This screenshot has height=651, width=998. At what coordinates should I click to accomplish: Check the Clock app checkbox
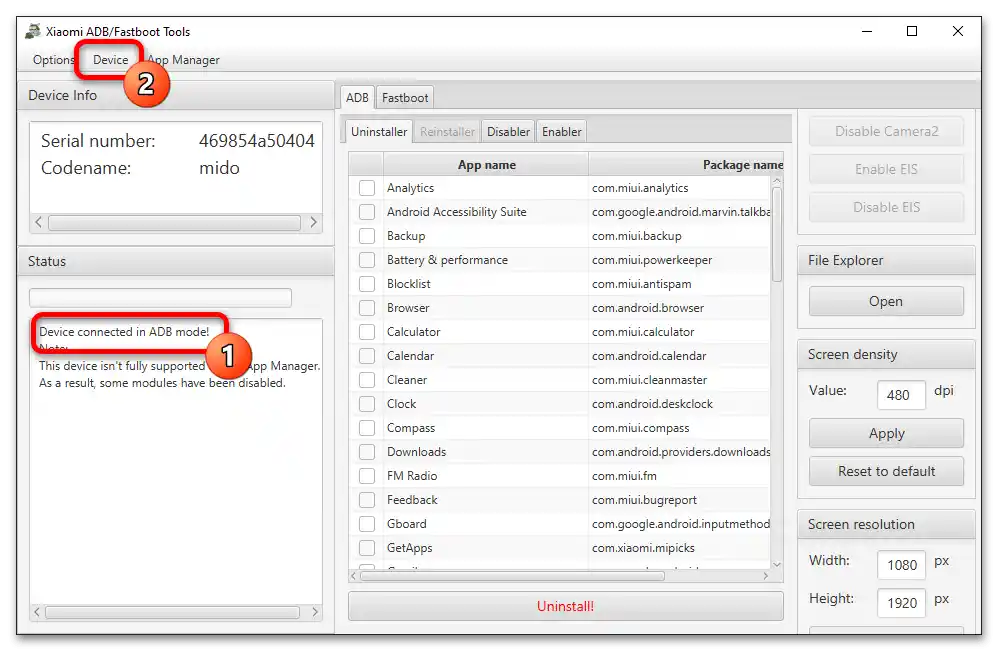[367, 404]
